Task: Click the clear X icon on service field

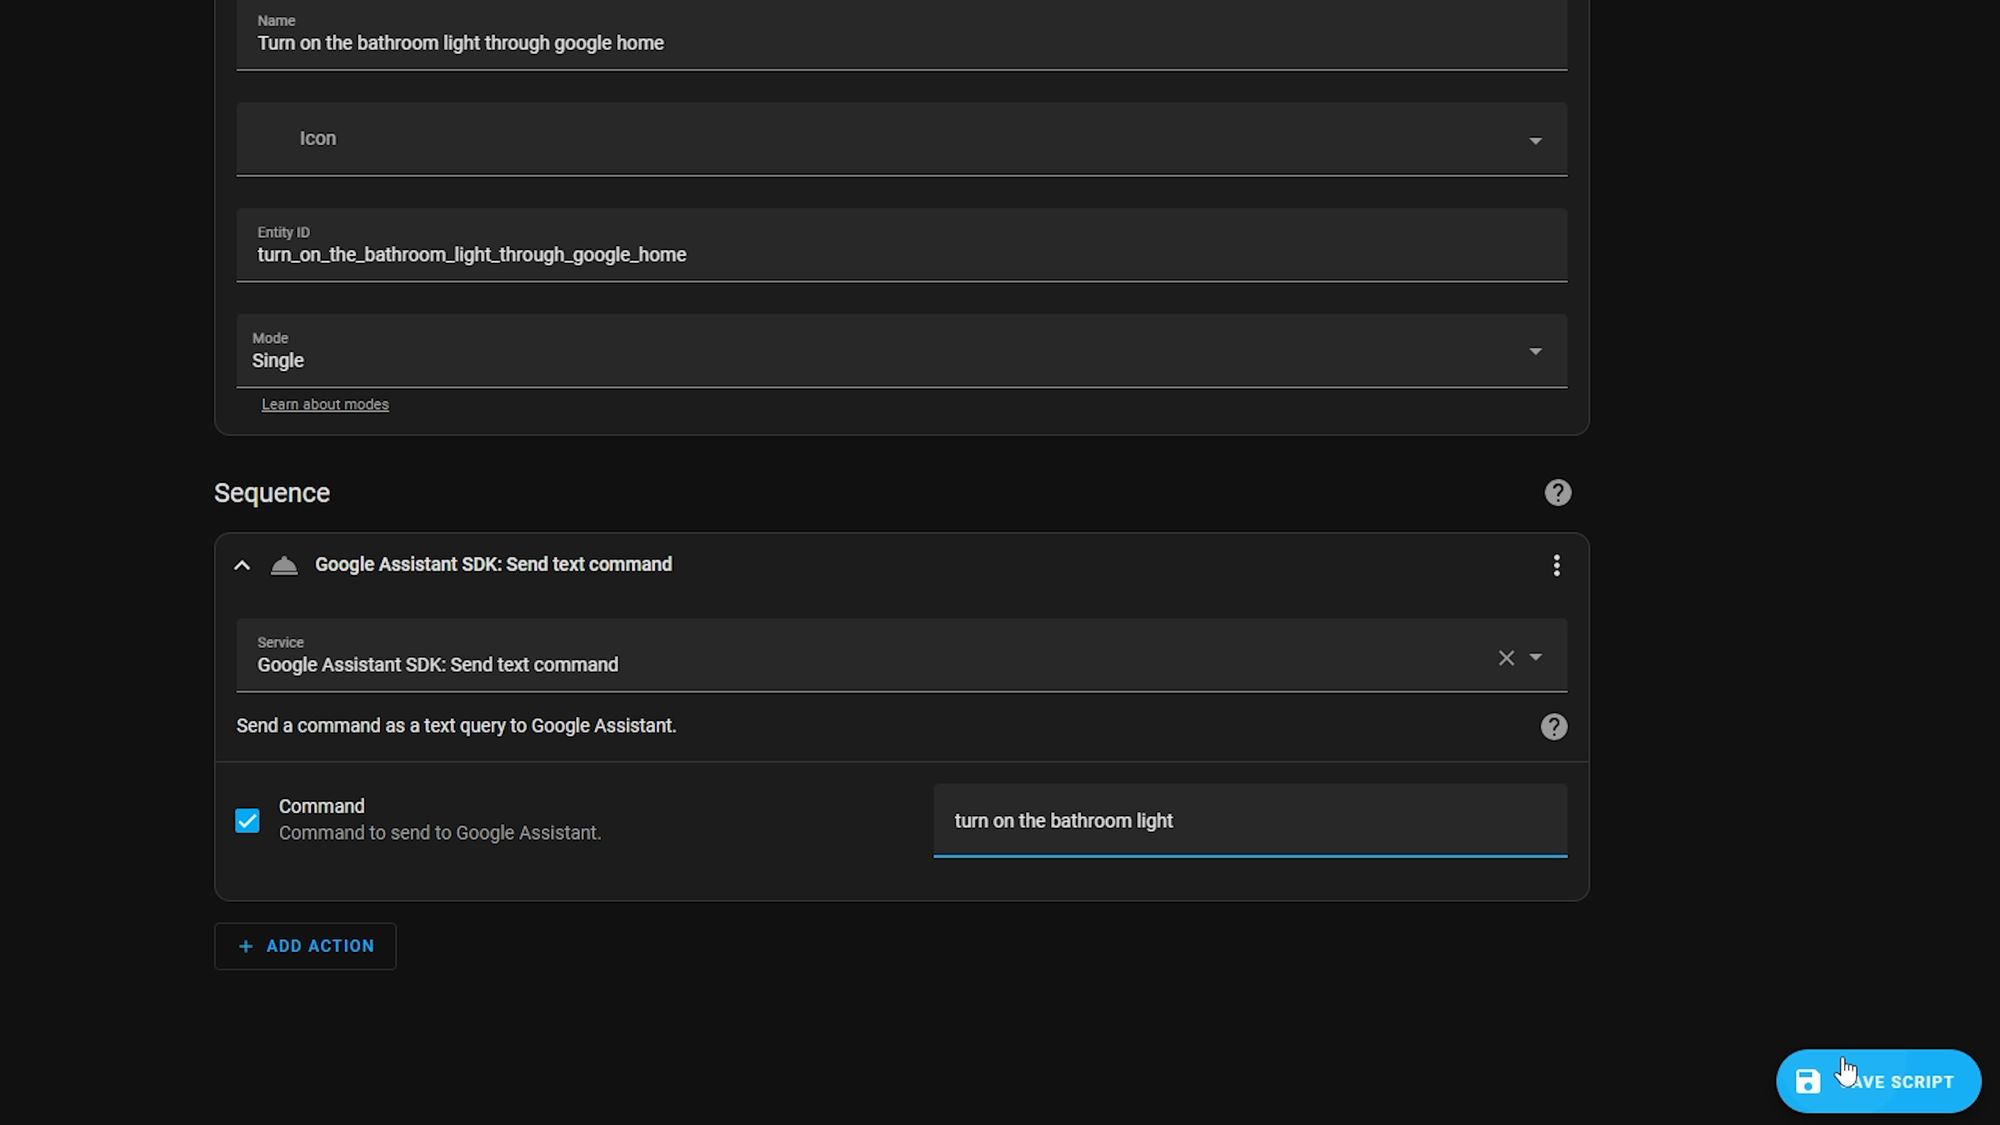Action: pyautogui.click(x=1507, y=658)
